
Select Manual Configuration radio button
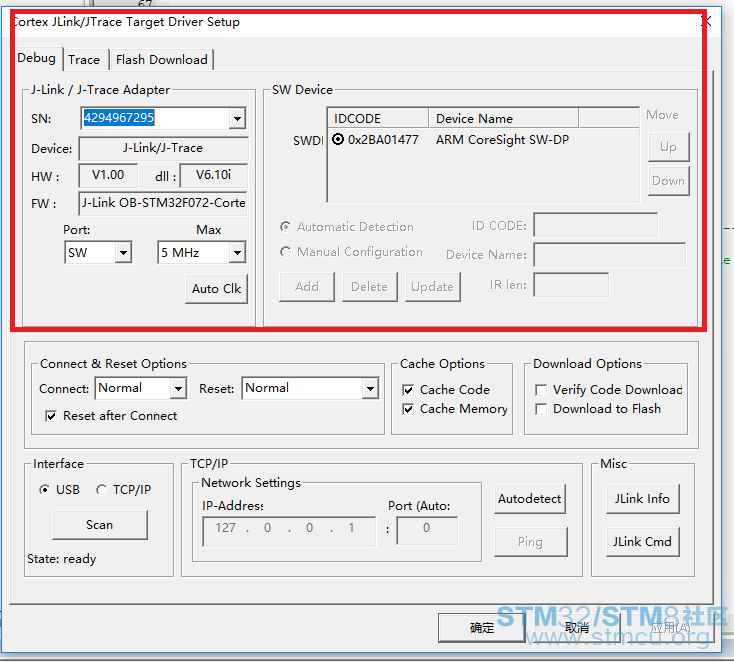tap(285, 252)
